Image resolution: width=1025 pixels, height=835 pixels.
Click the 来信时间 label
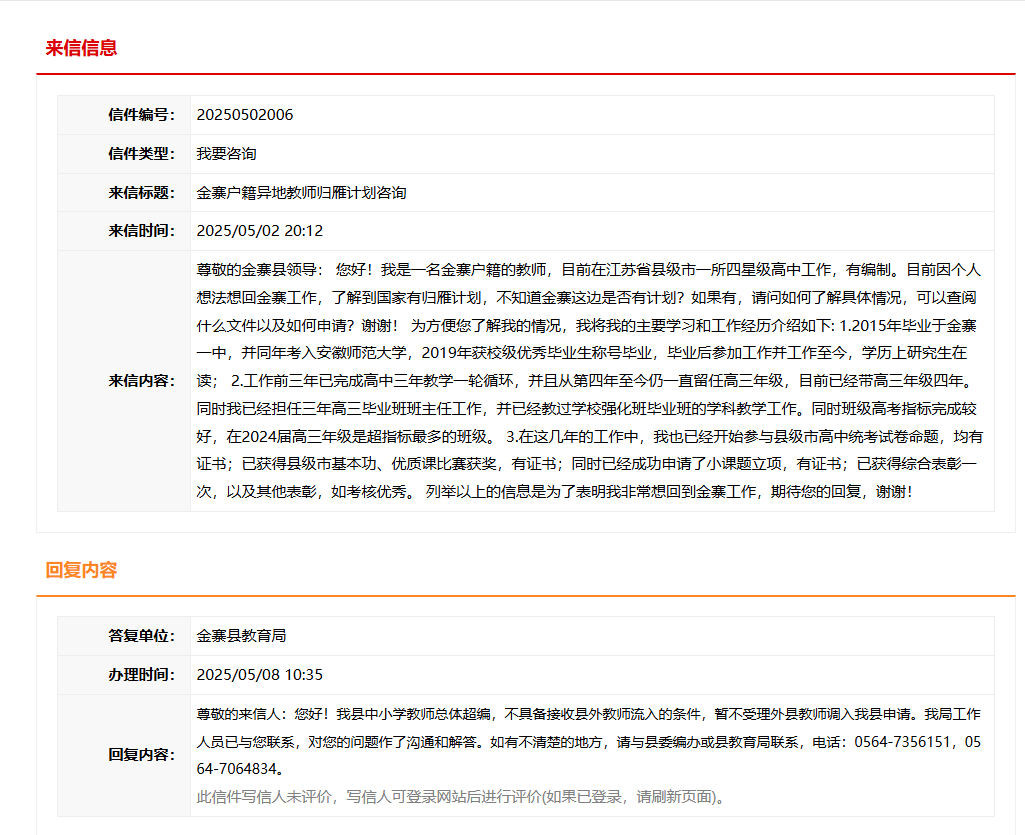[141, 231]
